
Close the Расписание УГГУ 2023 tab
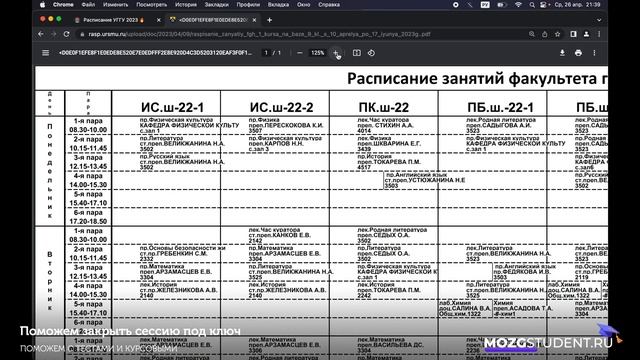point(159,20)
